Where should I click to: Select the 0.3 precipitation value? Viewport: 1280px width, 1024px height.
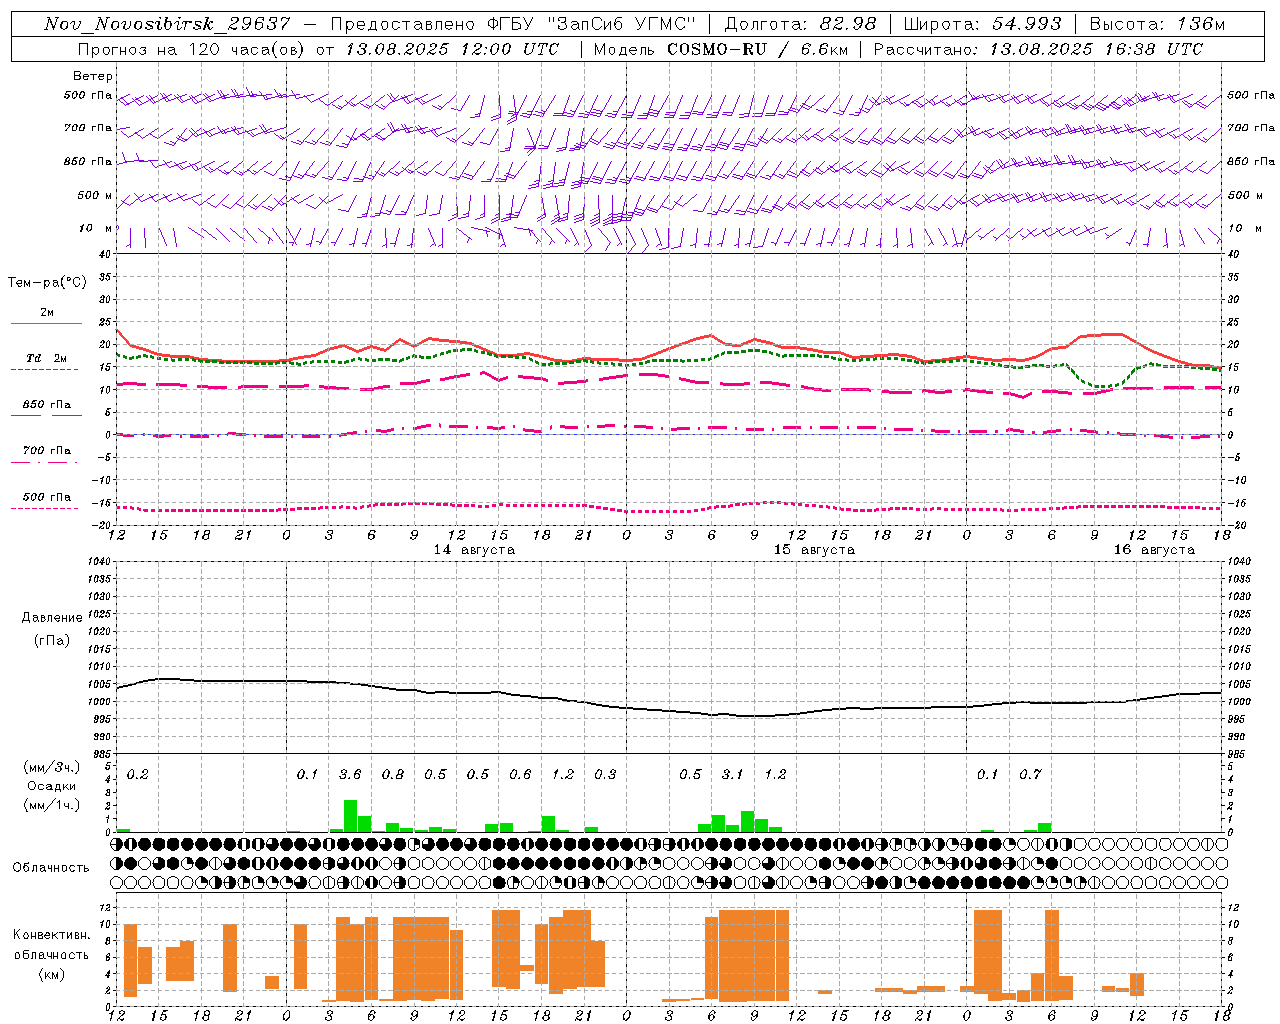[605, 774]
